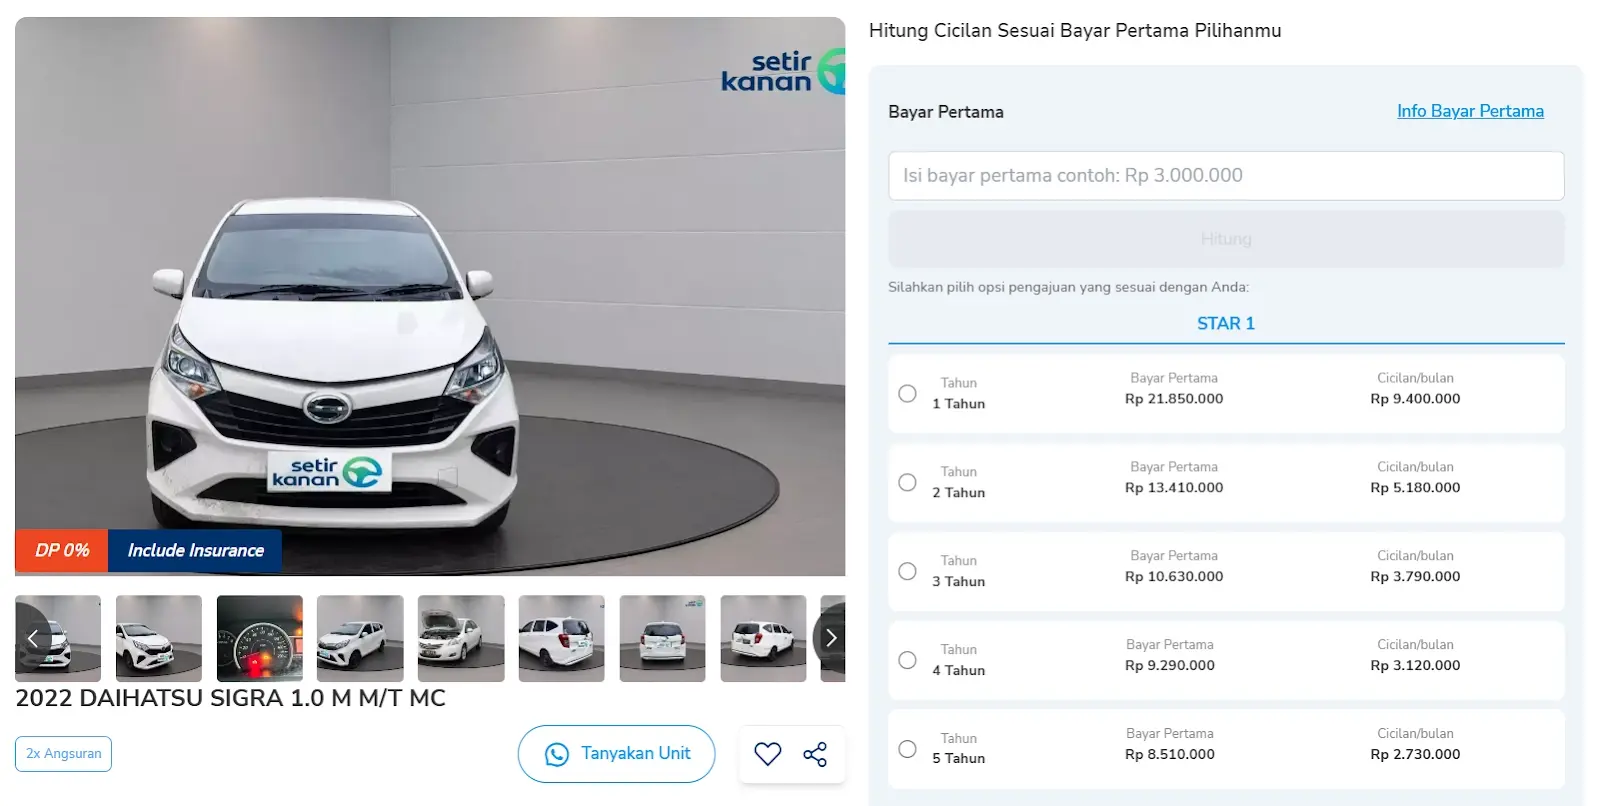Click the heart favorite icon
Screen dimensions: 1600x806
[767, 754]
